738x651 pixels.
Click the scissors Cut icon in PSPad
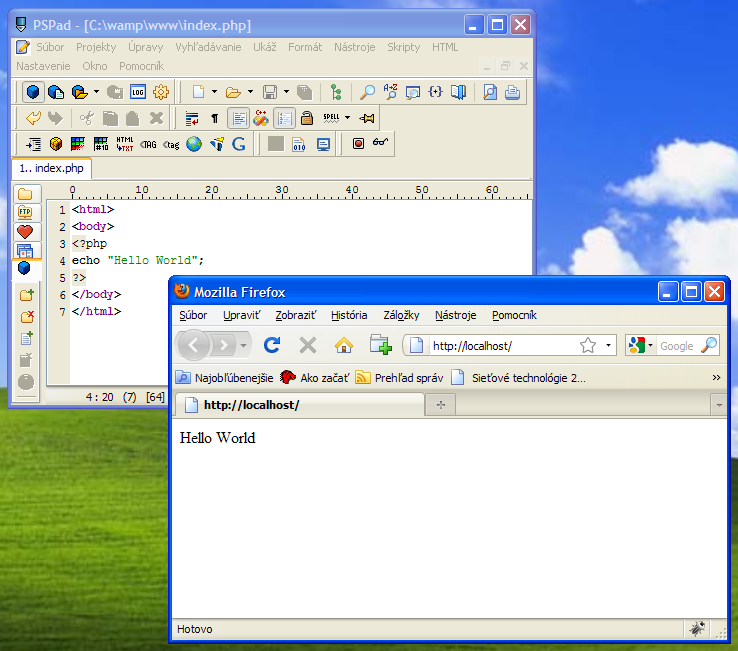[87, 118]
